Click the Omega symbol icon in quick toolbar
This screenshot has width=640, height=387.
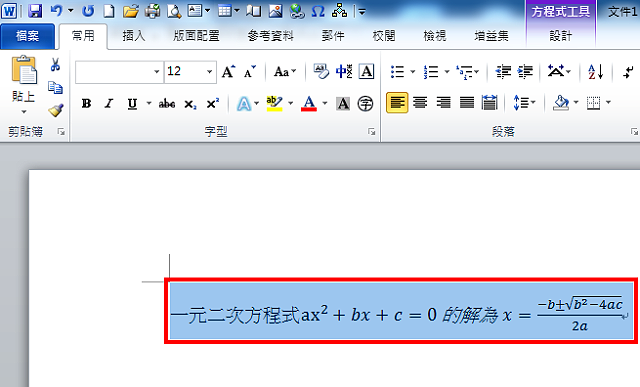[317, 11]
